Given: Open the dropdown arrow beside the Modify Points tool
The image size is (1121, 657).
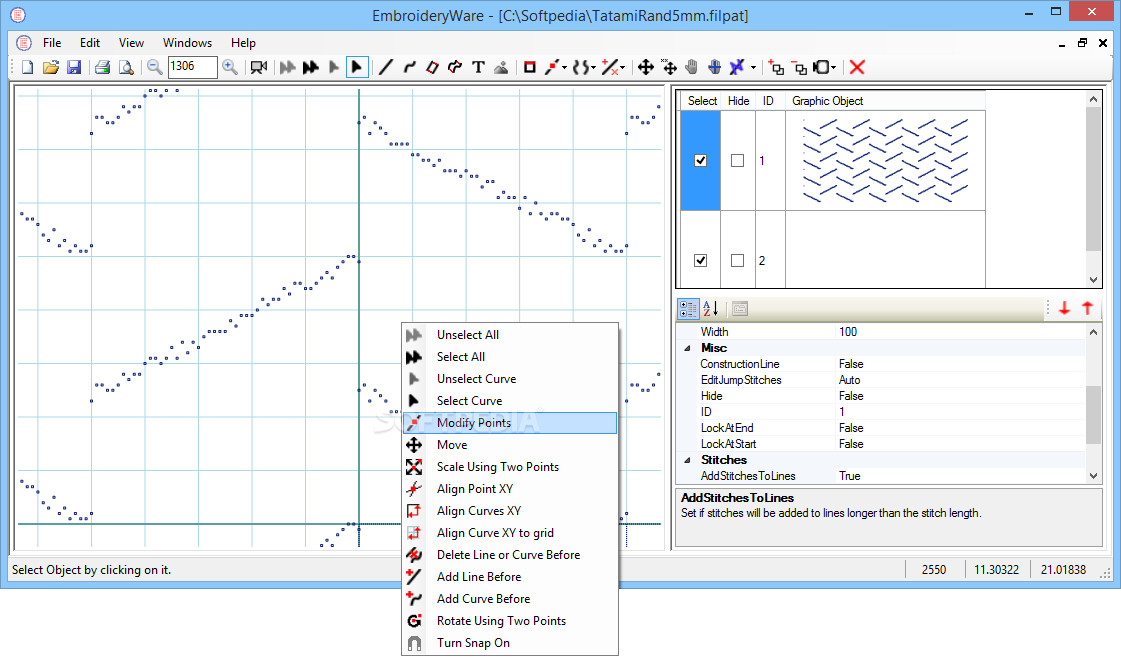Looking at the screenshot, I should click(565, 68).
